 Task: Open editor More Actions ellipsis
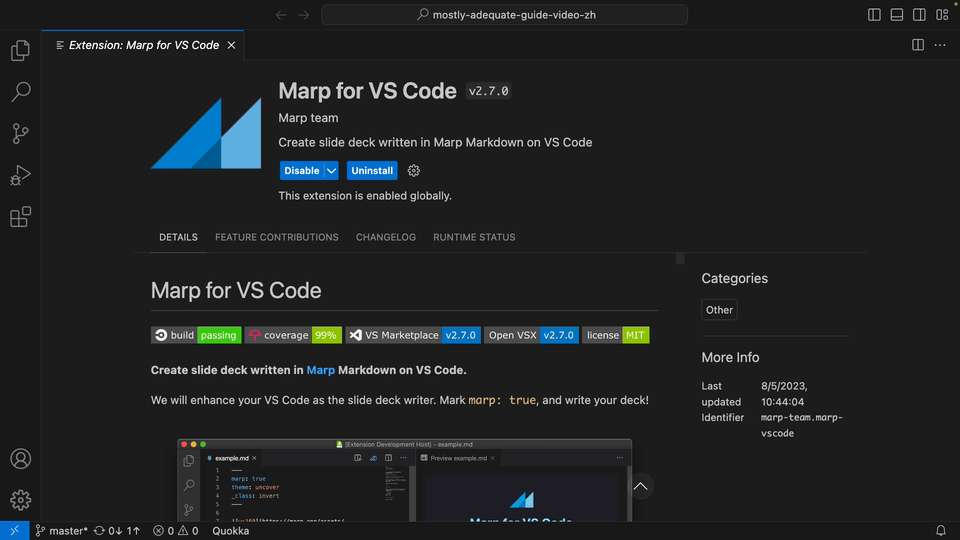tap(940, 45)
